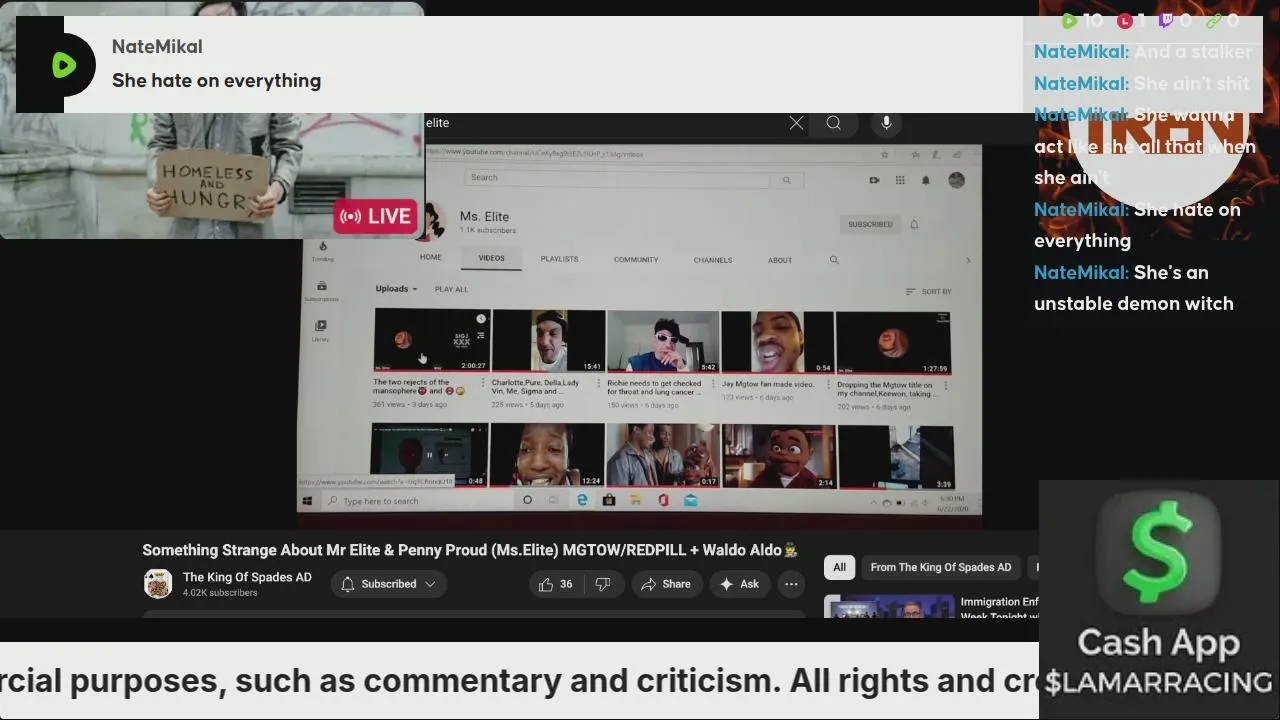The height and width of the screenshot is (720, 1280).
Task: Launch the Office icon on the taskbar
Action: tap(663, 500)
